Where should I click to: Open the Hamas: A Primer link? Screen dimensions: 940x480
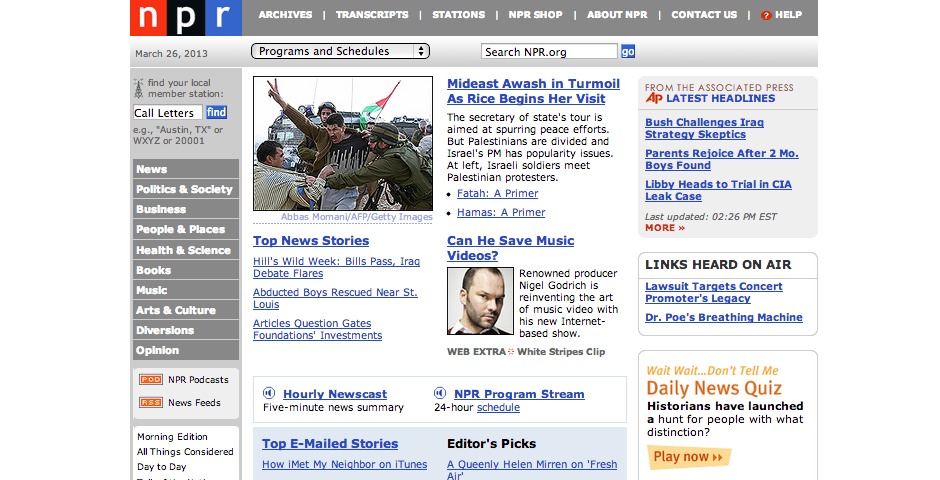501,212
